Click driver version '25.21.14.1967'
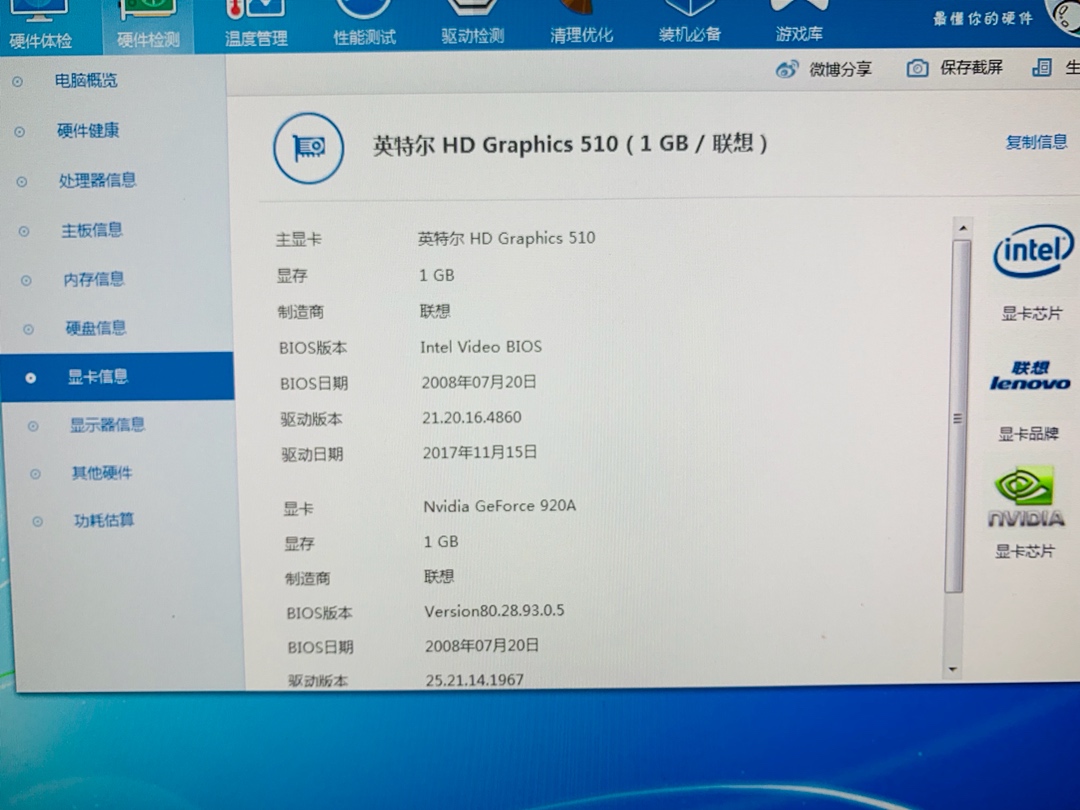 point(475,680)
